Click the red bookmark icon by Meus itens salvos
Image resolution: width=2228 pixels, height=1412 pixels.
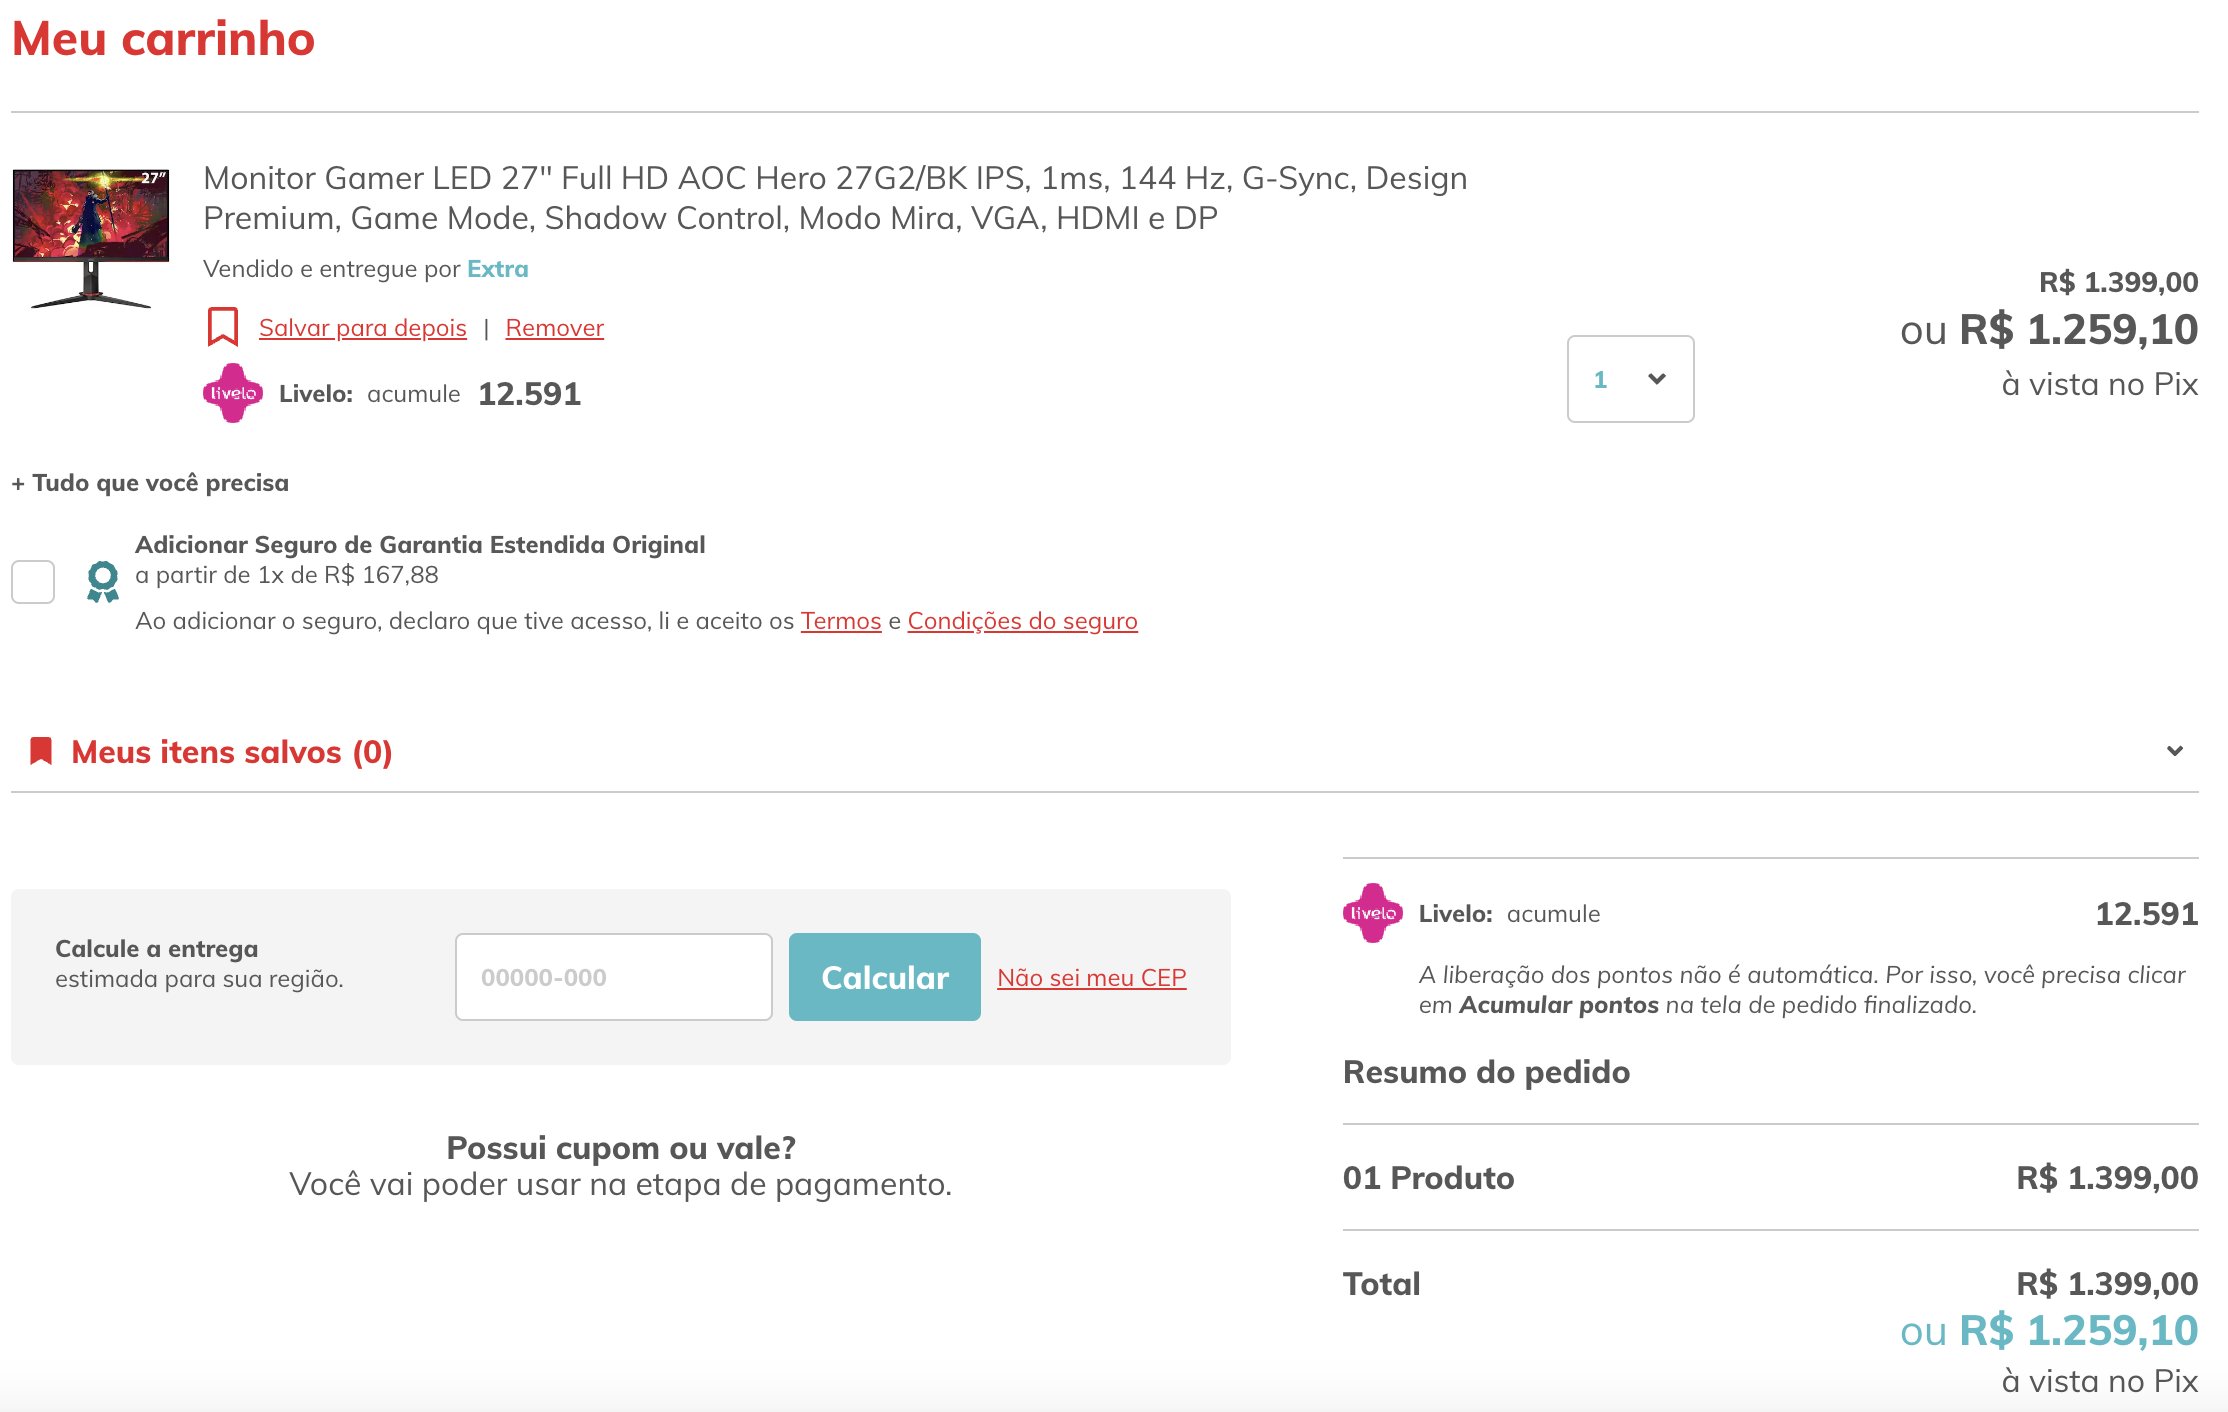(x=41, y=751)
